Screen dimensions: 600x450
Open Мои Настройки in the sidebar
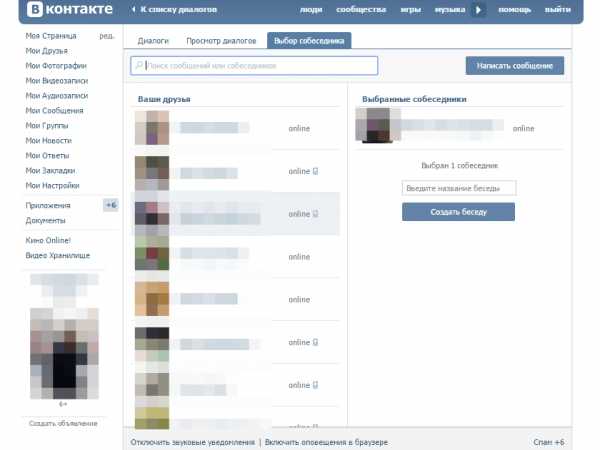(x=52, y=185)
